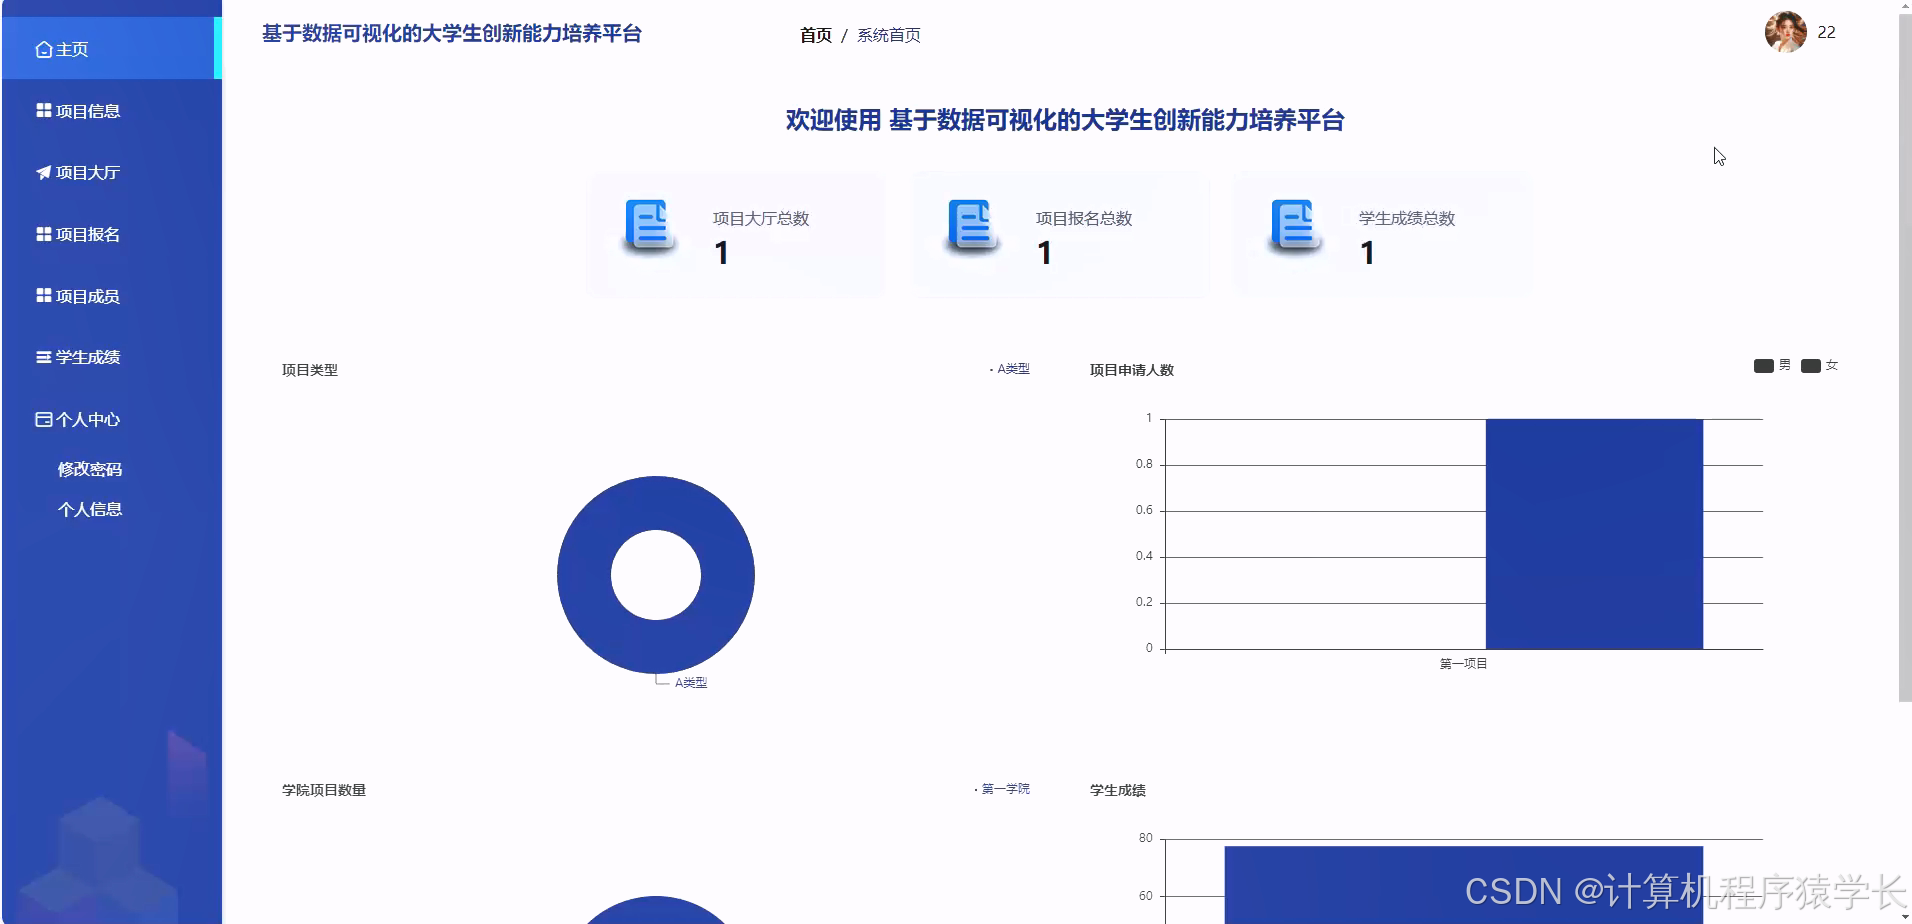This screenshot has height=924, width=1912.
Task: Click the list icon next to 学生成绩
Action: (x=44, y=357)
